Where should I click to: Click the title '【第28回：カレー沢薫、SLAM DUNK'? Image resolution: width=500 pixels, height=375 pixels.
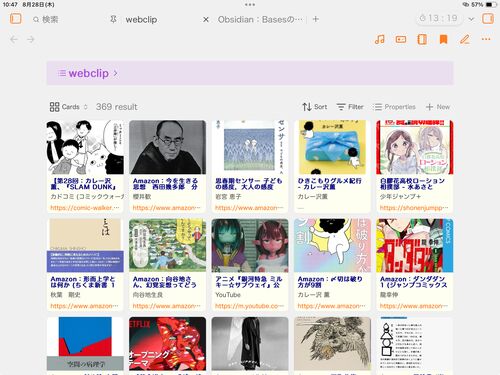[83, 184]
